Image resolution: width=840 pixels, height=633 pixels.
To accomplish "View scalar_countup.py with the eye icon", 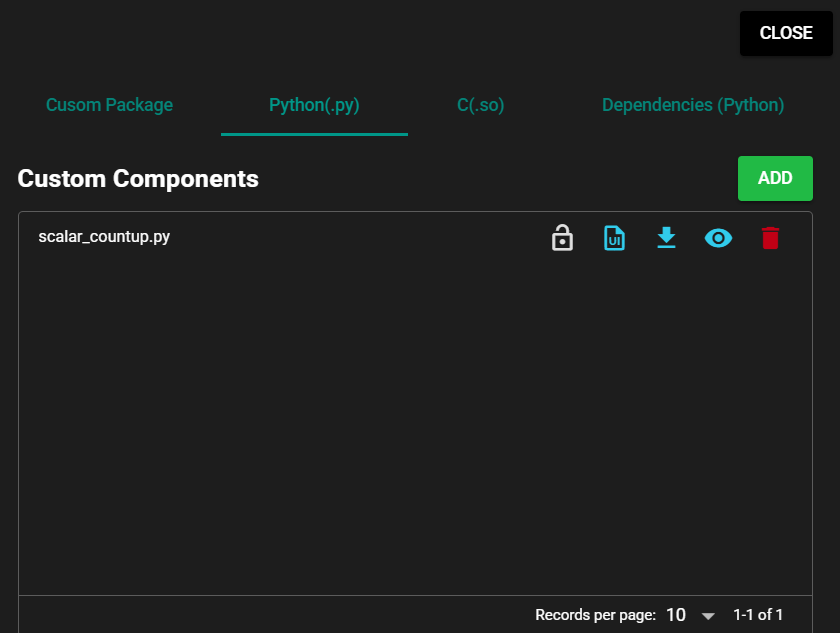I will coord(718,238).
